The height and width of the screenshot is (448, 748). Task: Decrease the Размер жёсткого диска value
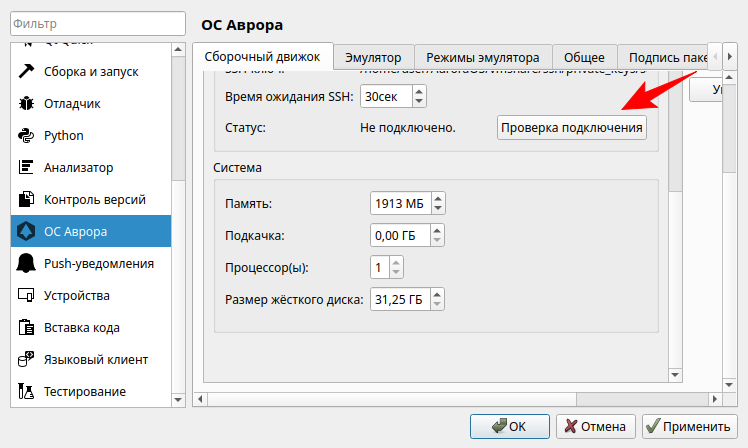click(437, 304)
